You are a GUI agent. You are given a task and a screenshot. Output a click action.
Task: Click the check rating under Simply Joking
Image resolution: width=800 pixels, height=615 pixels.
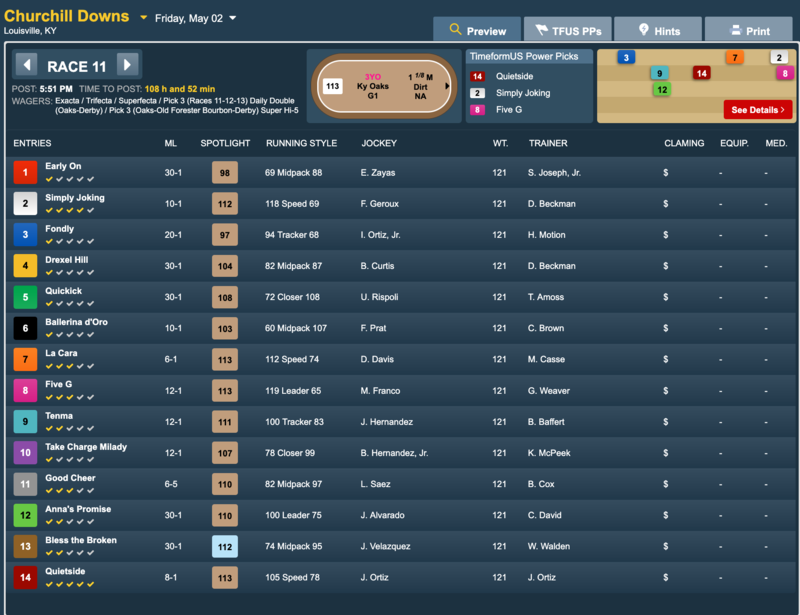pyautogui.click(x=70, y=210)
